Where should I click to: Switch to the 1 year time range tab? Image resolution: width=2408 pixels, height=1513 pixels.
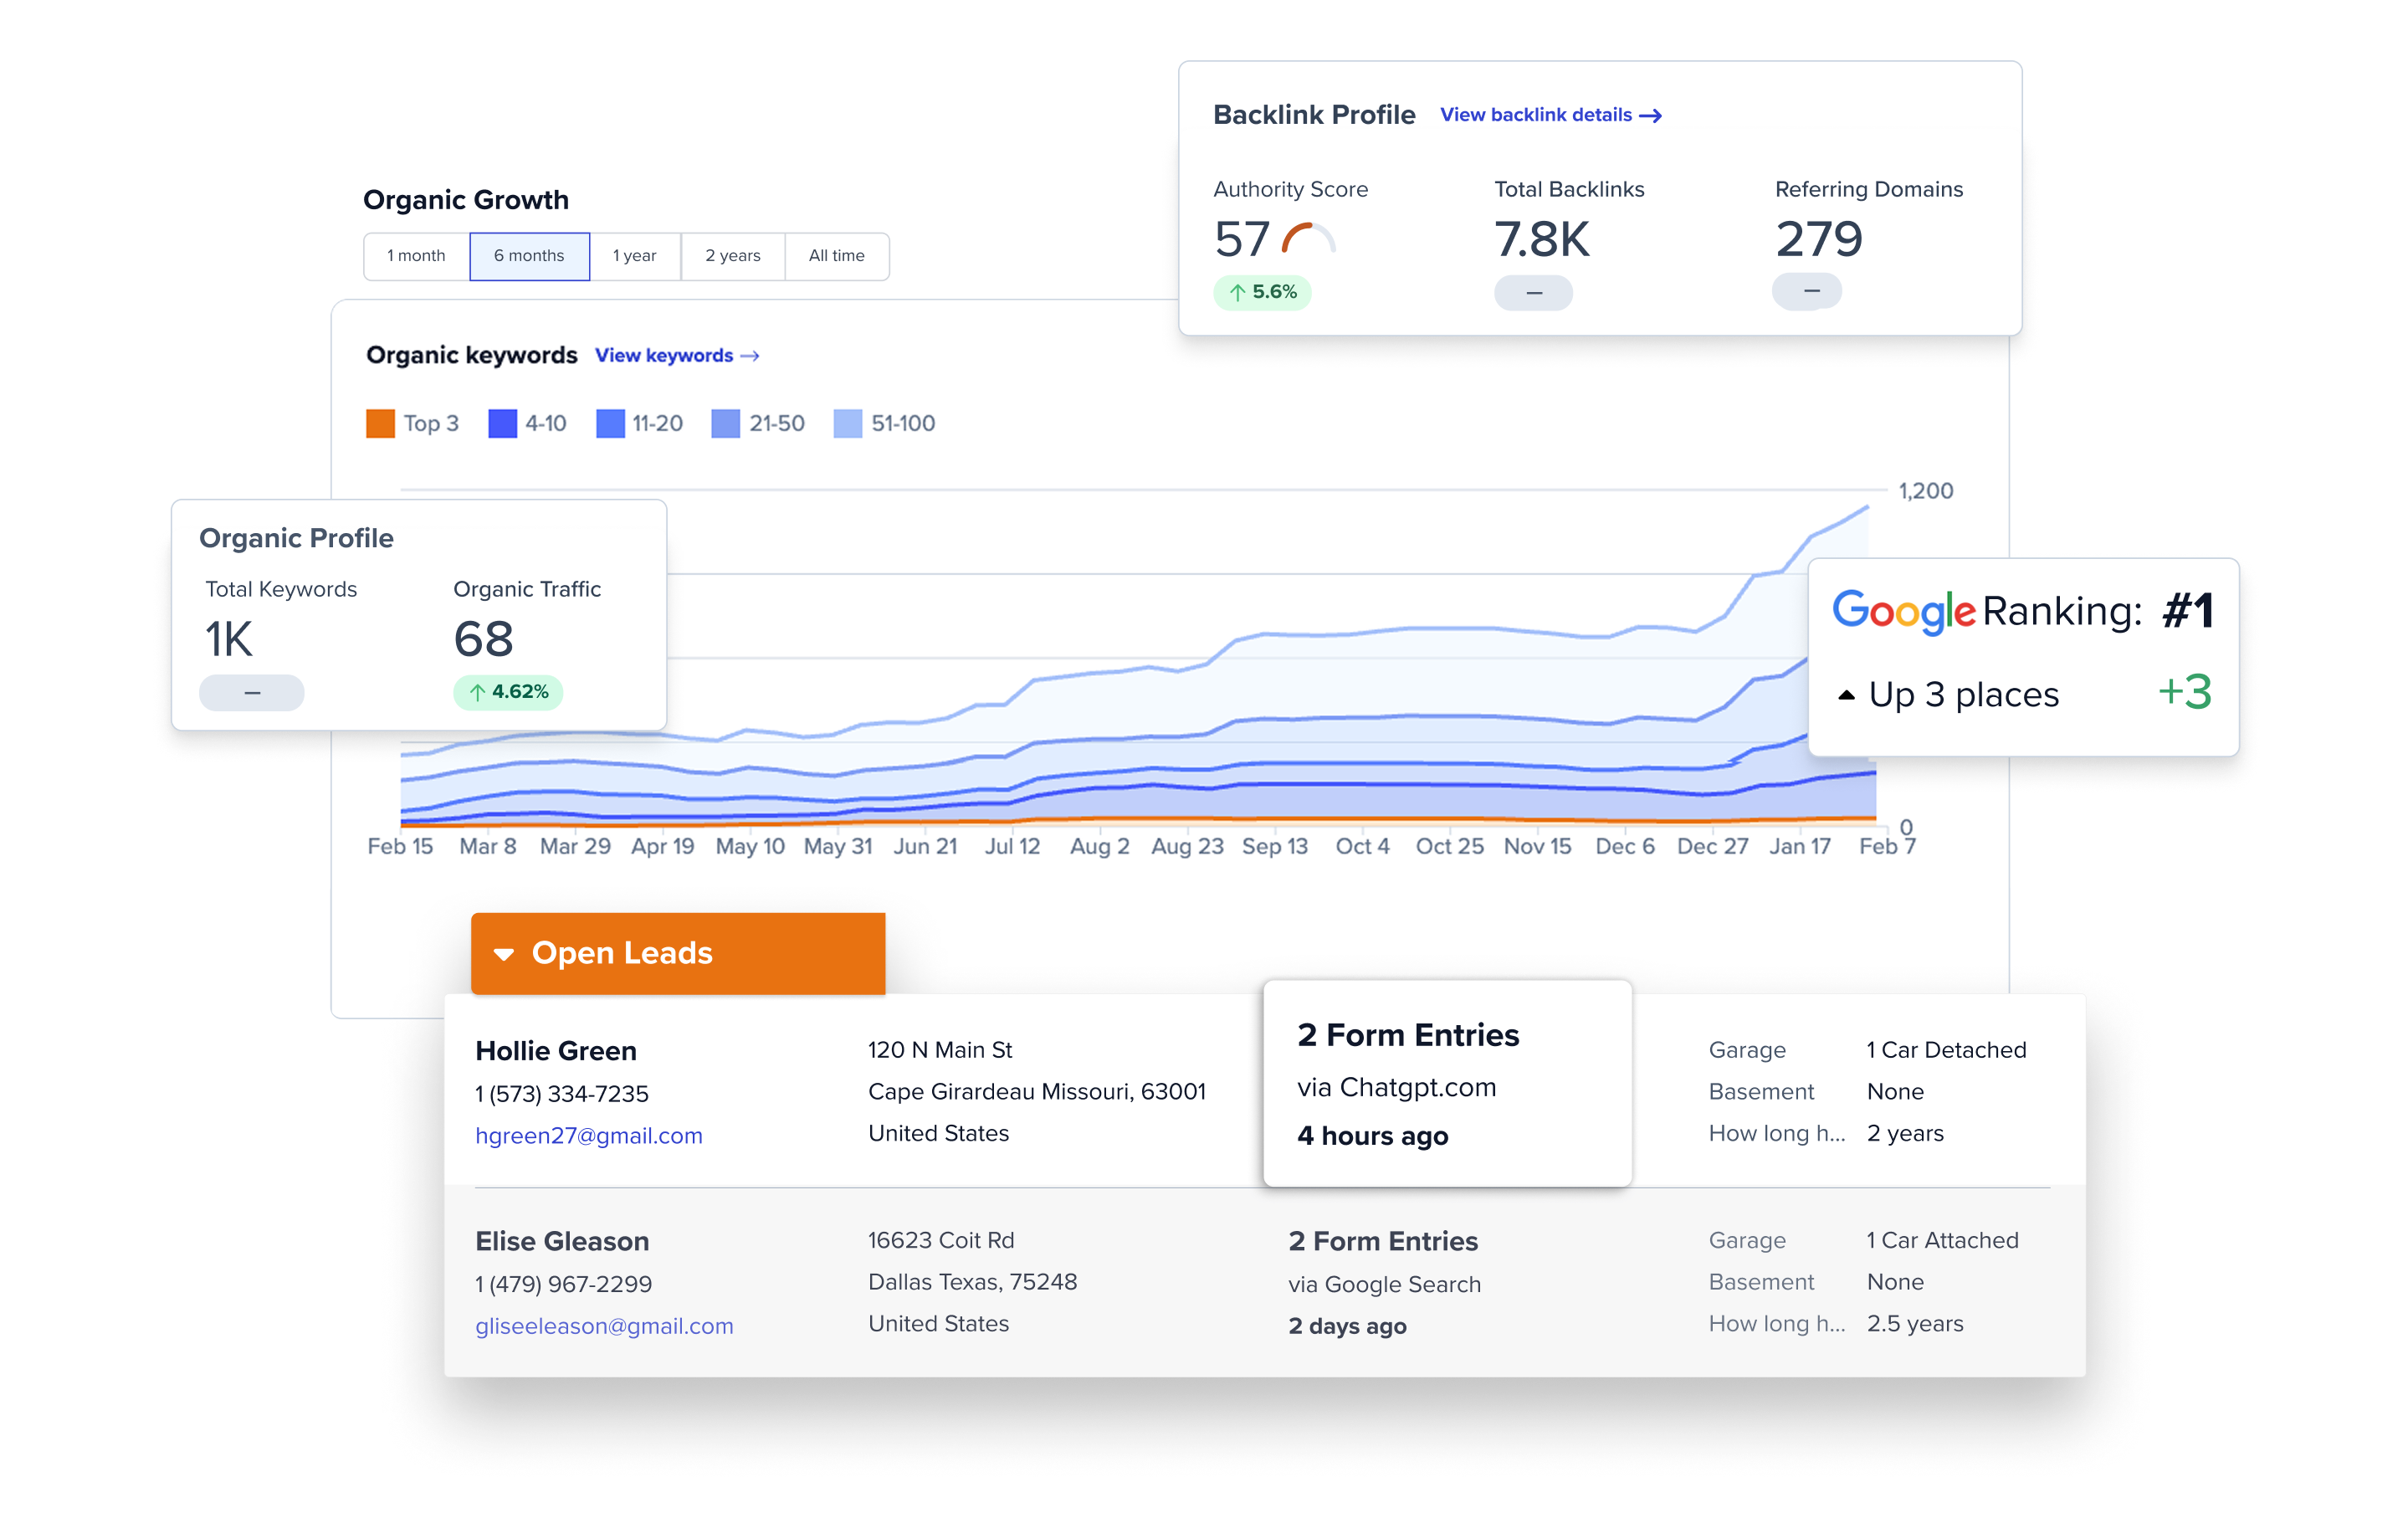[x=635, y=256]
